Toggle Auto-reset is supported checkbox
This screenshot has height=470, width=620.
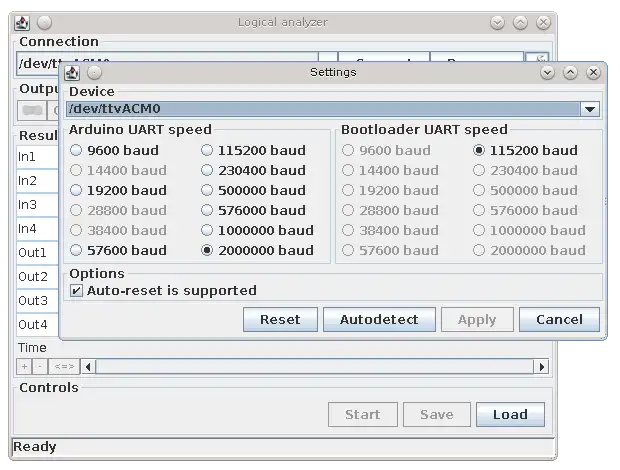[163, 291]
